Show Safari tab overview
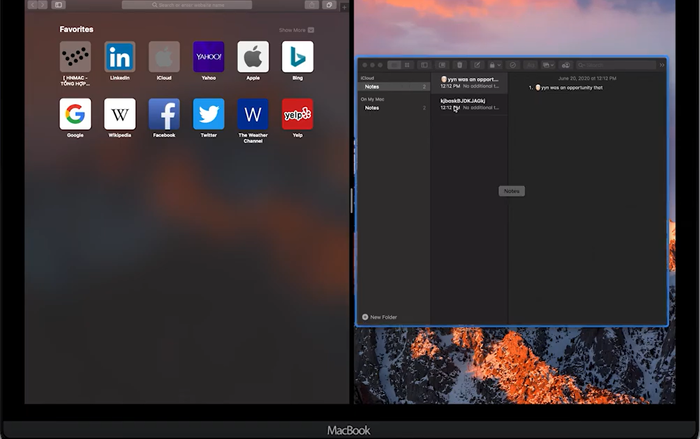Screen dimensions: 700x439 coord(329,5)
